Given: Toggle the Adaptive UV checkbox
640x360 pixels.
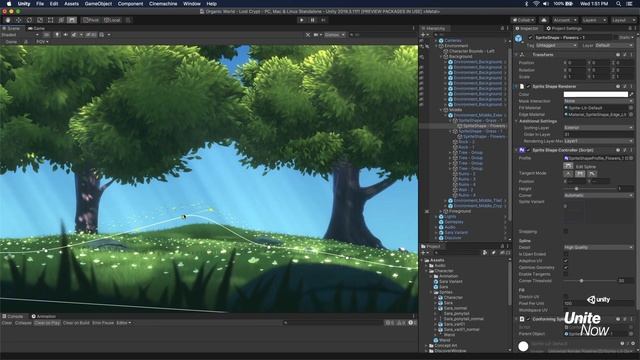Looking at the screenshot, I should (565, 260).
